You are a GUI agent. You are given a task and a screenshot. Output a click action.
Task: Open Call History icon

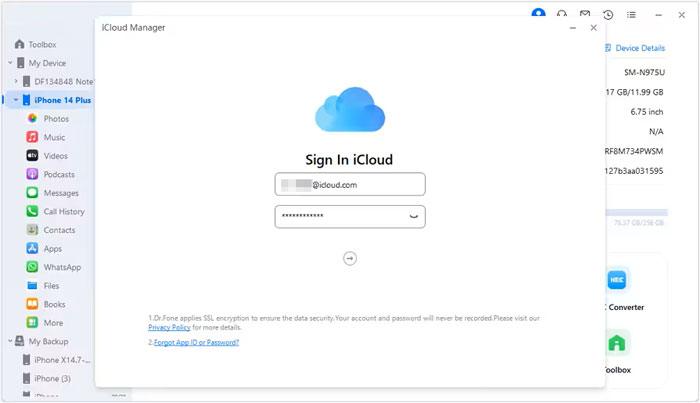click(32, 211)
